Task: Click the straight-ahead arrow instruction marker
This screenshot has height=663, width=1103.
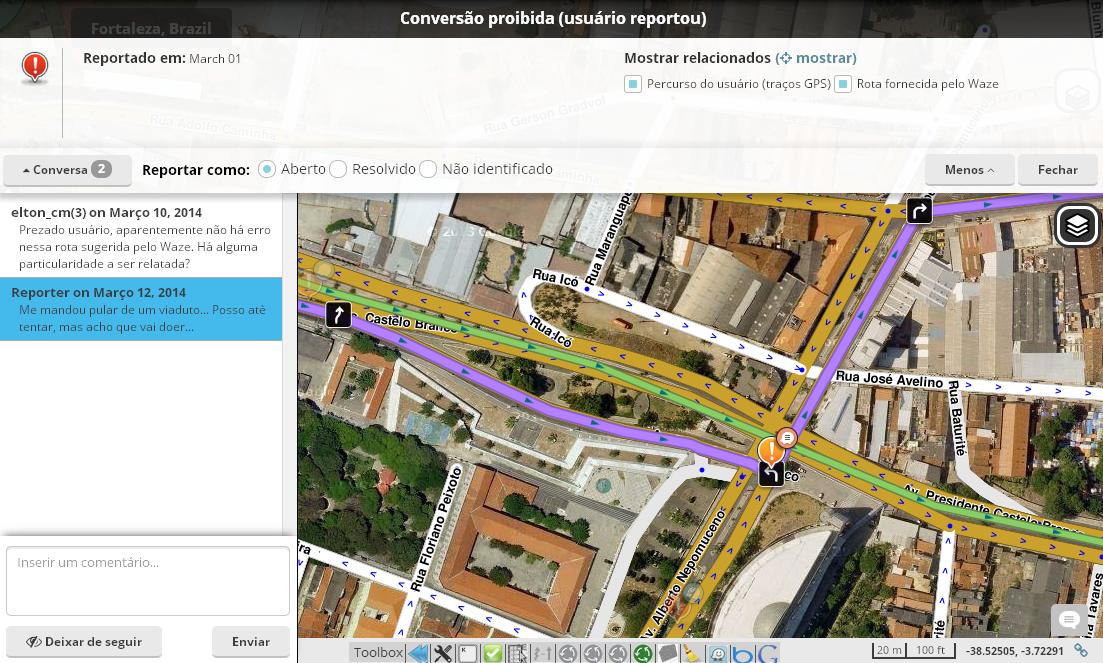Action: point(338,314)
